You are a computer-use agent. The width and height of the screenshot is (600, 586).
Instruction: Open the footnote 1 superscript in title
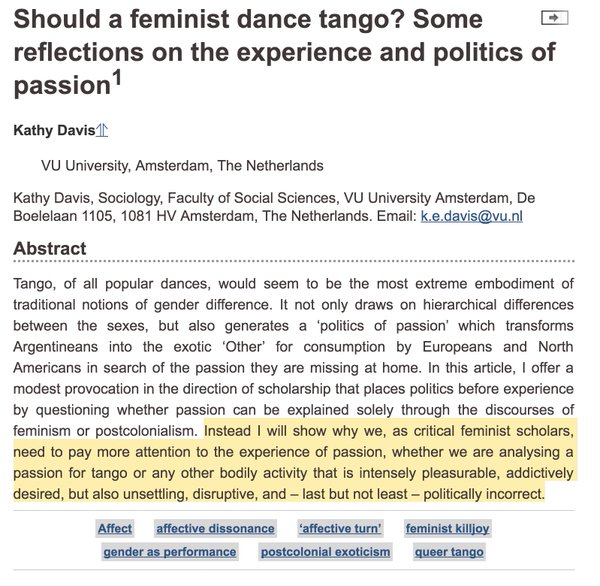tap(117, 78)
